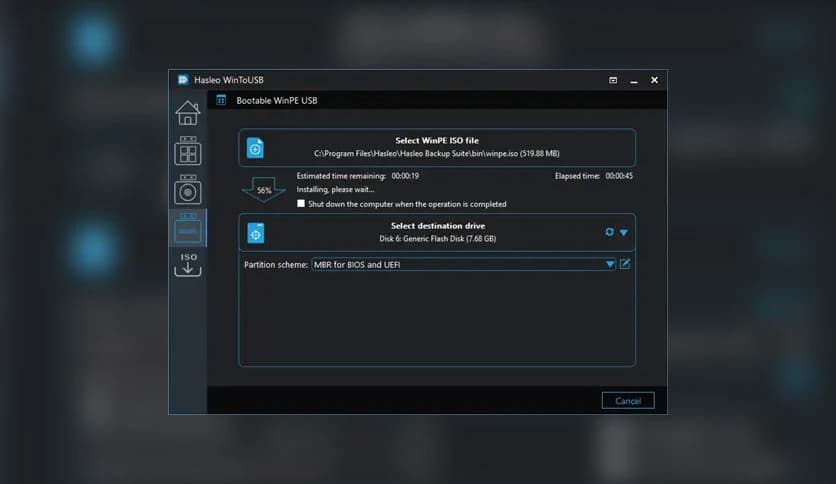Open the title bar menu icon
The image size is (836, 484).
click(613, 80)
